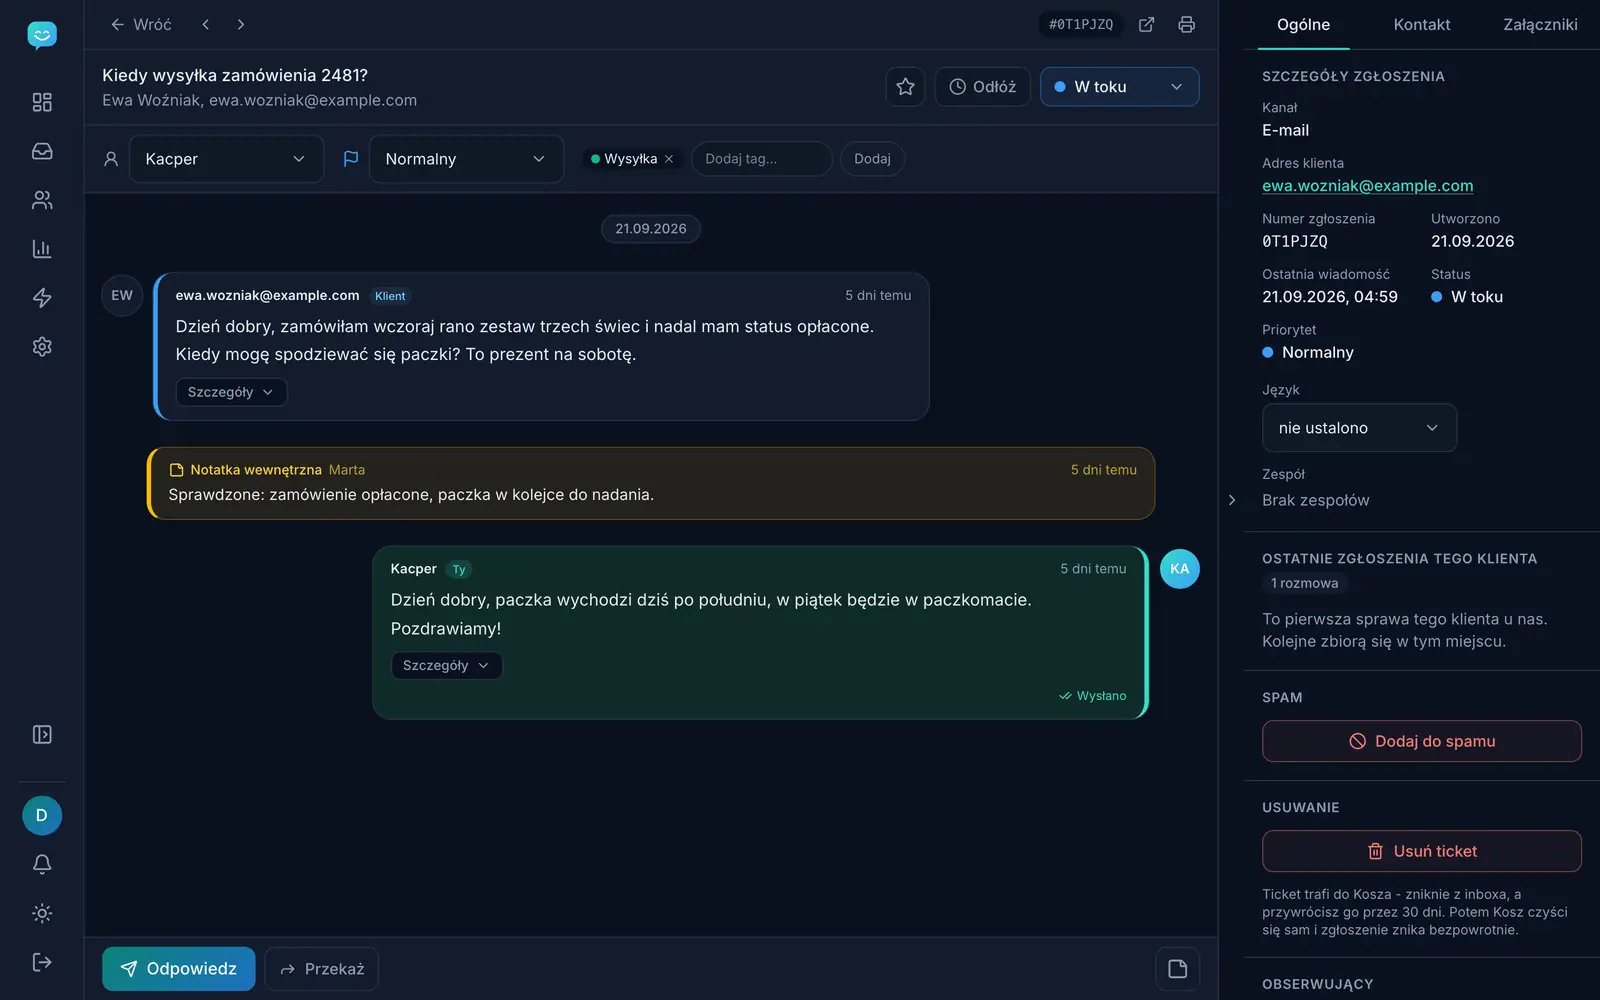Viewport: 1600px width, 1000px height.
Task: Open ticket in new window icon
Action: (1147, 24)
